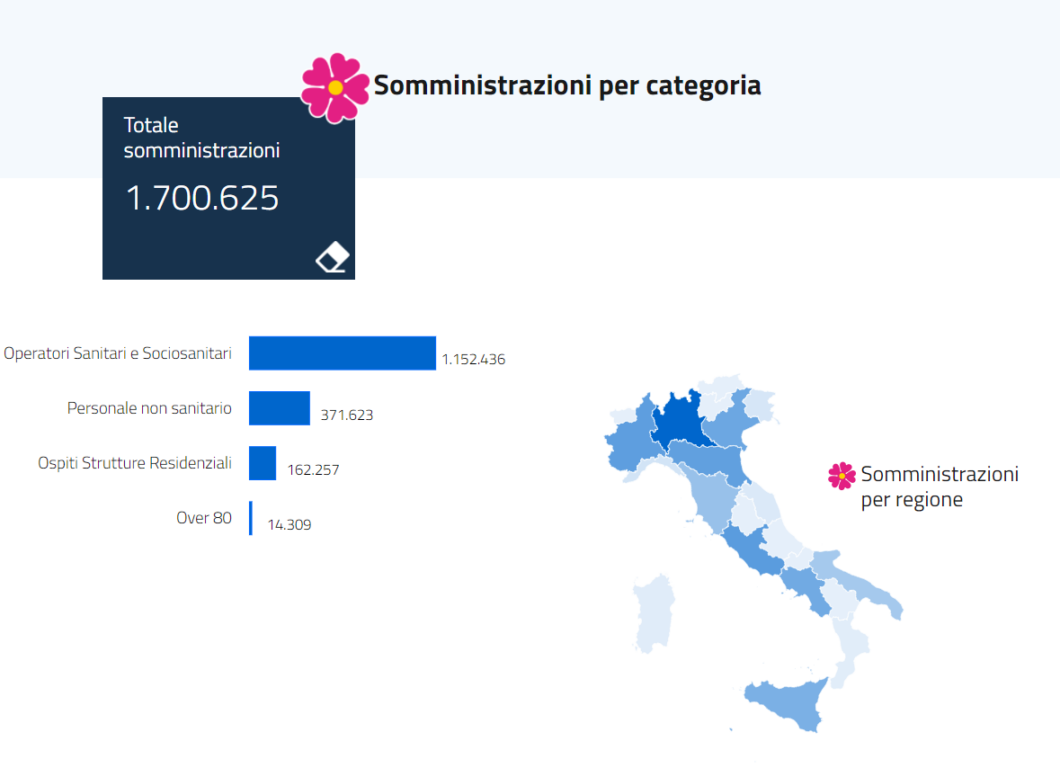Click the pink flower beside Somministrazioni per categoria
Screen dimensions: 1060x768
pos(335,88)
